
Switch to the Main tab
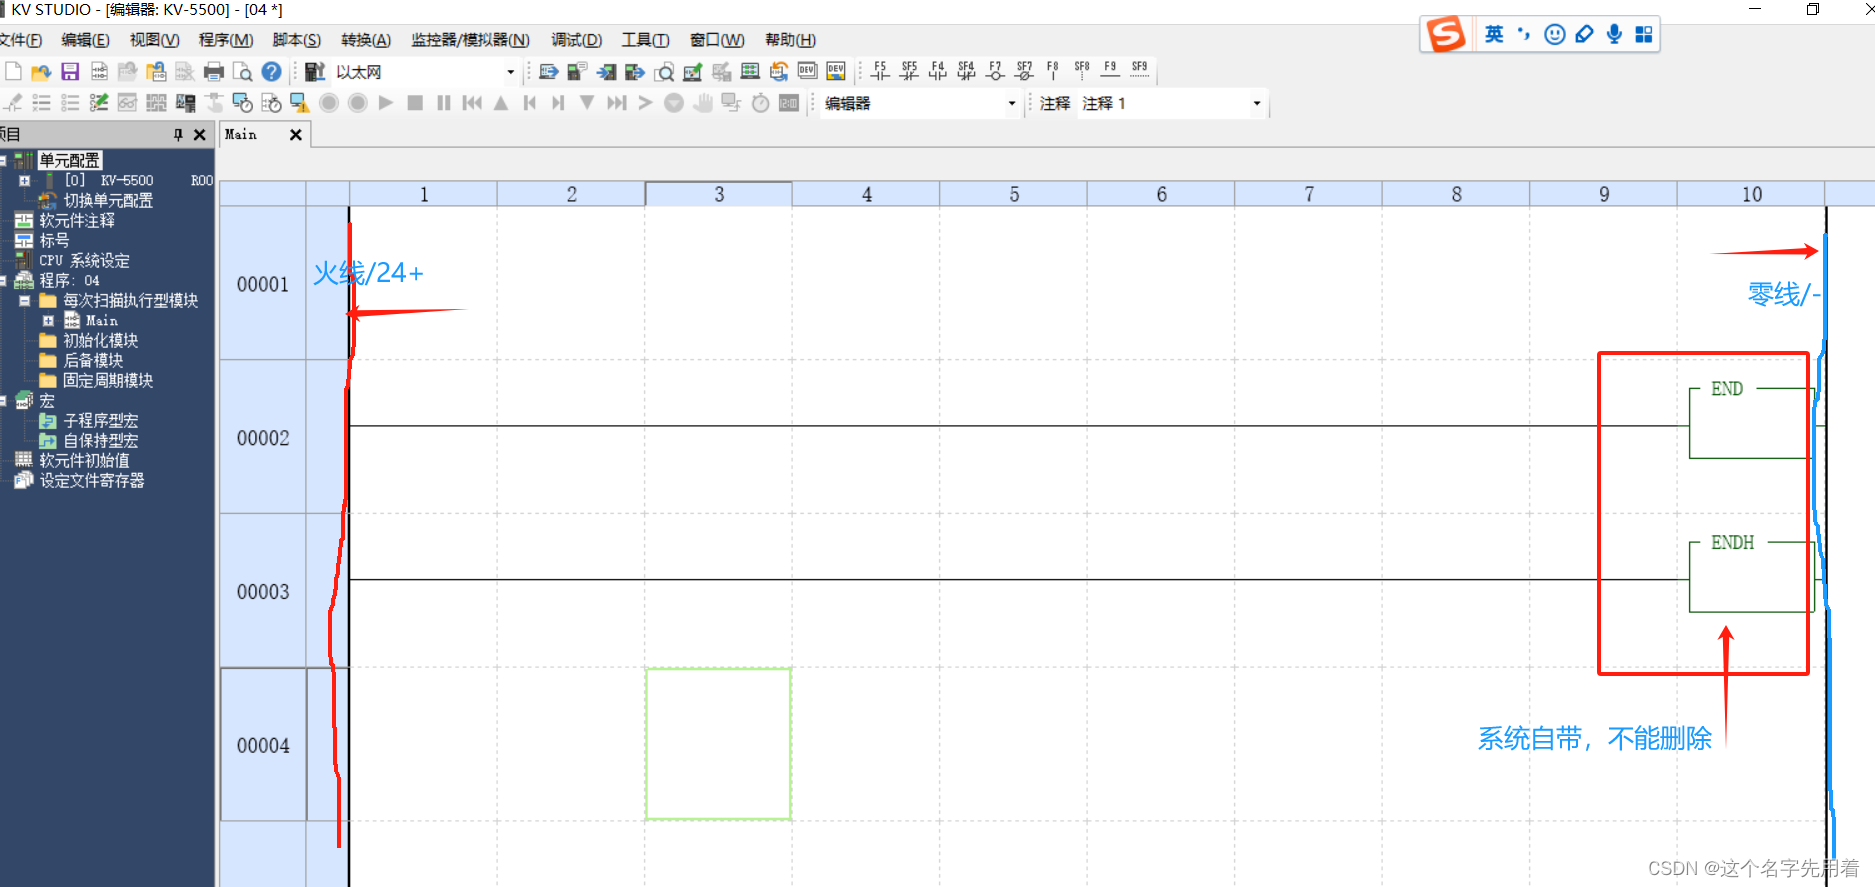241,135
